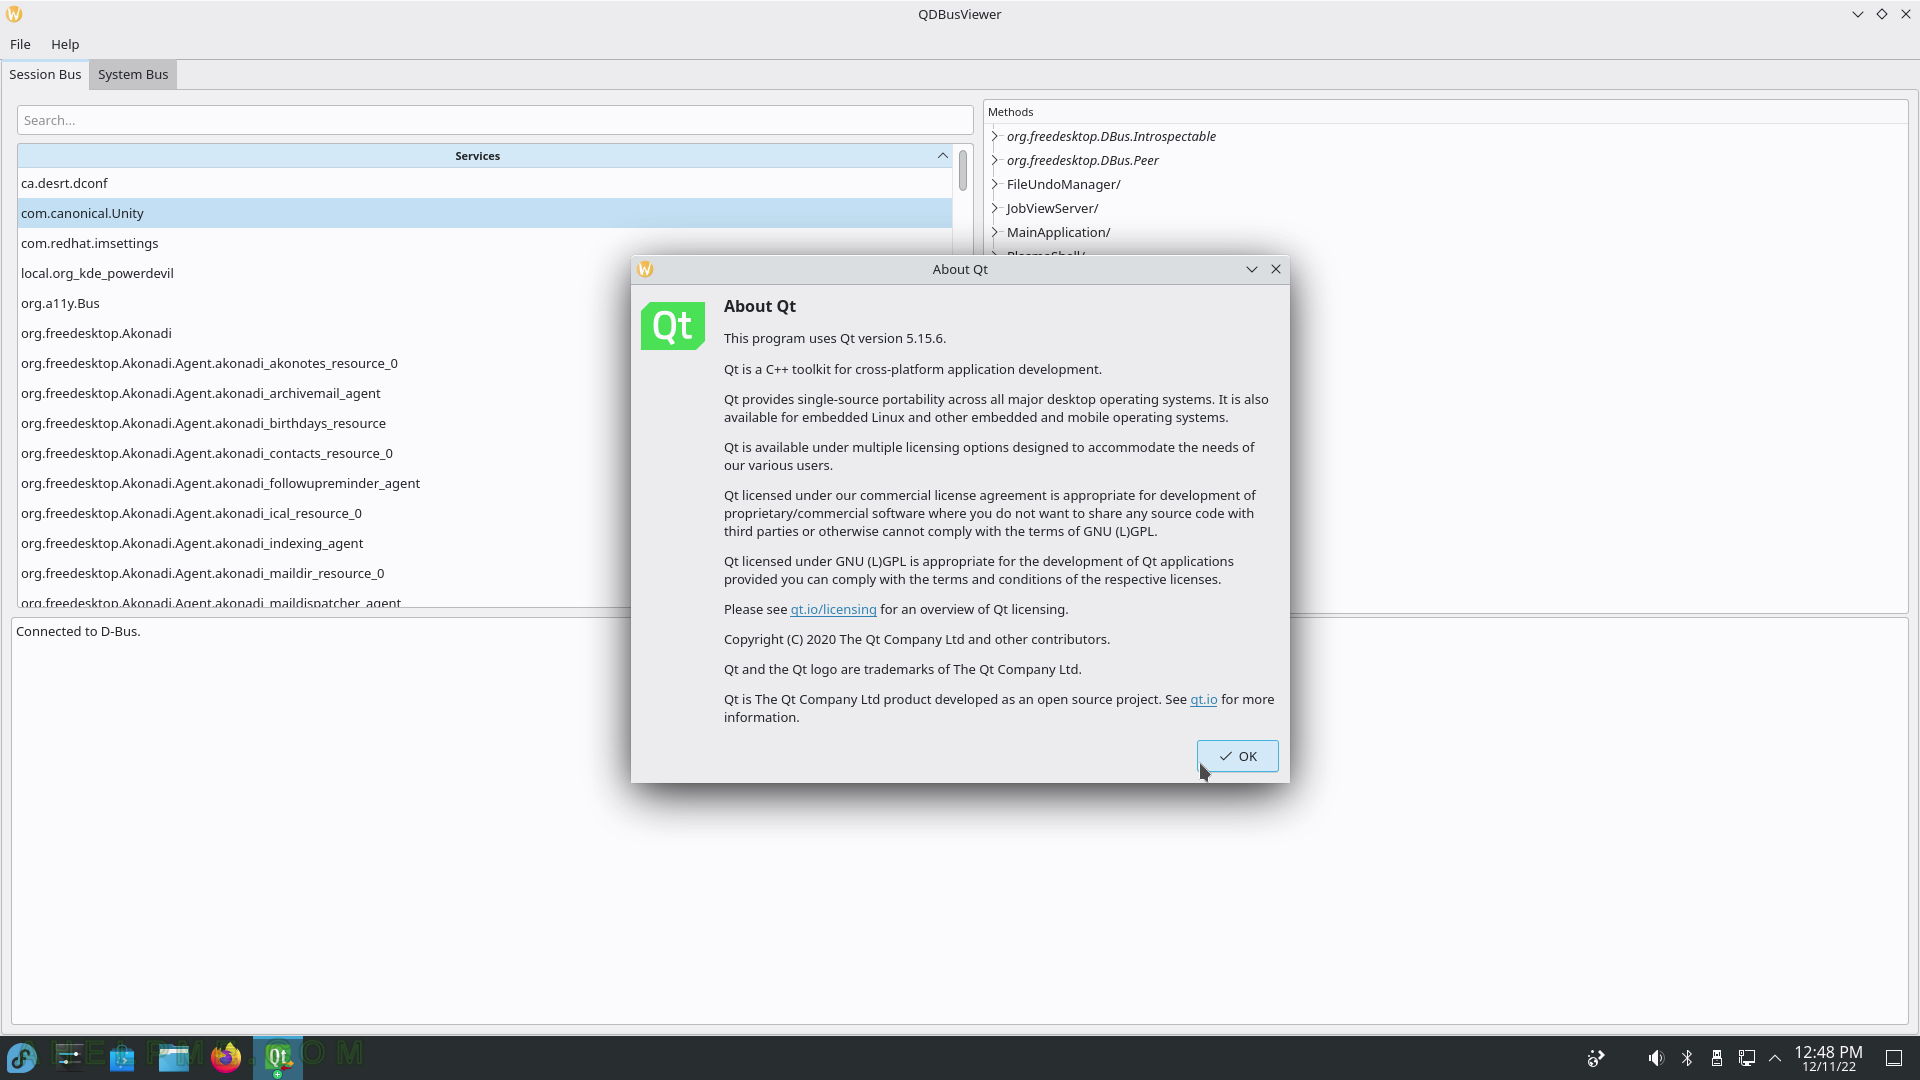Open System Settings from taskbar
This screenshot has width=1920, height=1080.
coord(69,1057)
